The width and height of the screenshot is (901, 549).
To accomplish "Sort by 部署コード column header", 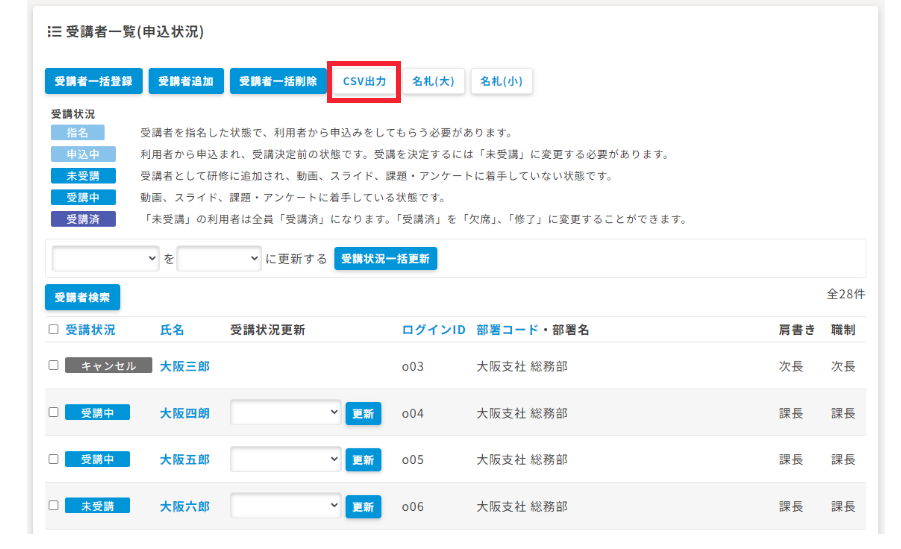I will [x=507, y=330].
